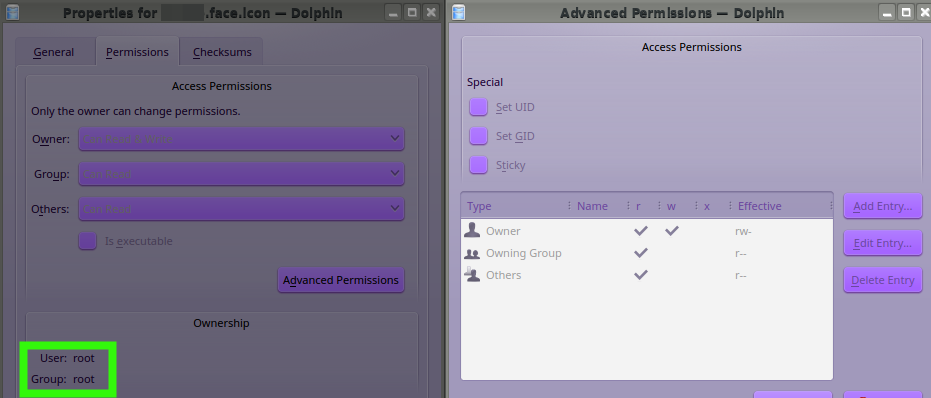This screenshot has width=931, height=398.
Task: Click the Others entry icon
Action: pyautogui.click(x=472, y=275)
